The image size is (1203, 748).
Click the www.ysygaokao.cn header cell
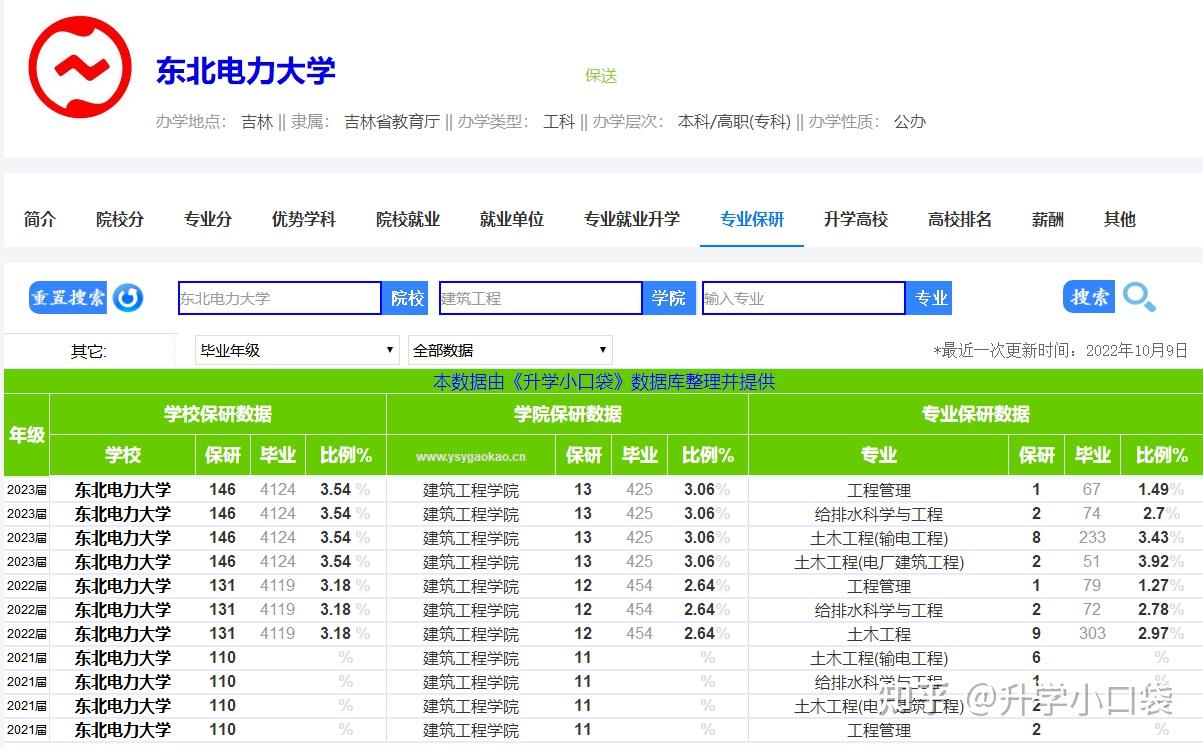(471, 456)
